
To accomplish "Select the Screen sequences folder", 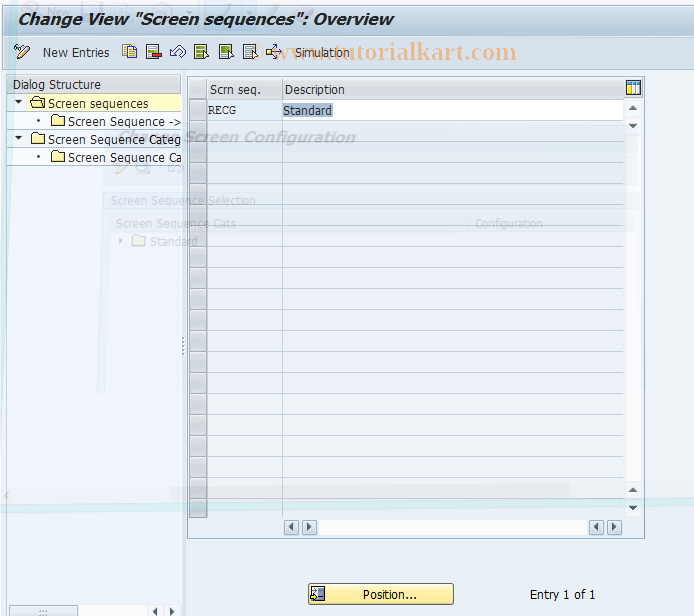I will point(98,104).
